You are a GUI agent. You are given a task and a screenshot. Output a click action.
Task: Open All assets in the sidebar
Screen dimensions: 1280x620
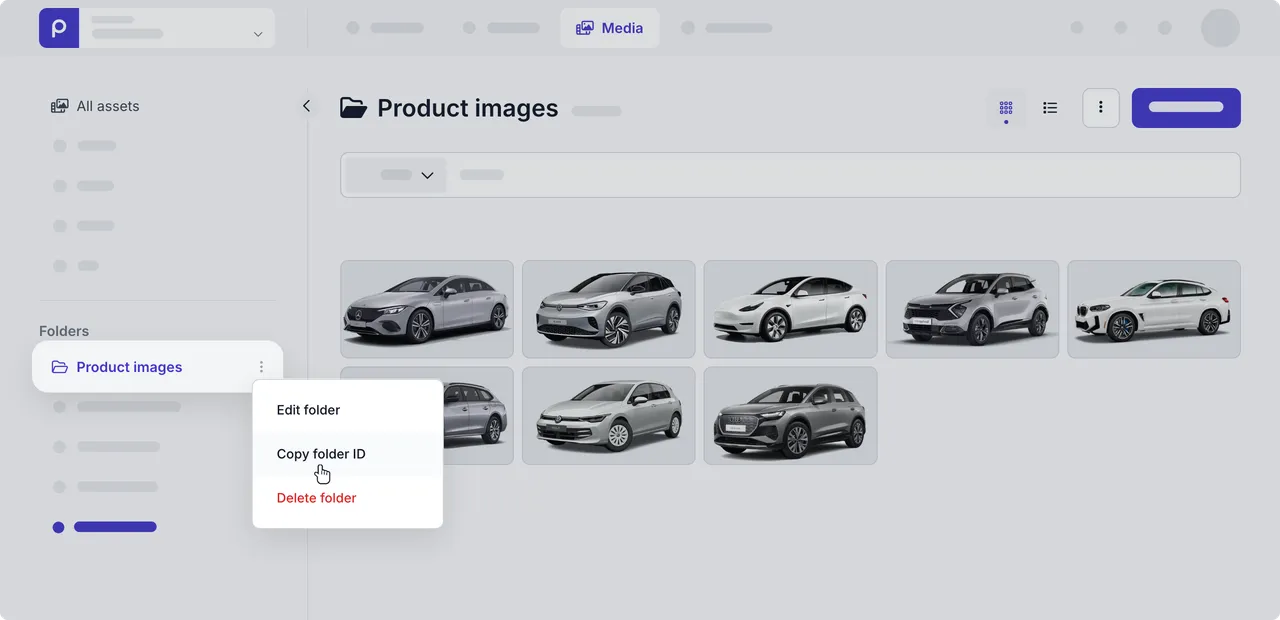point(95,106)
